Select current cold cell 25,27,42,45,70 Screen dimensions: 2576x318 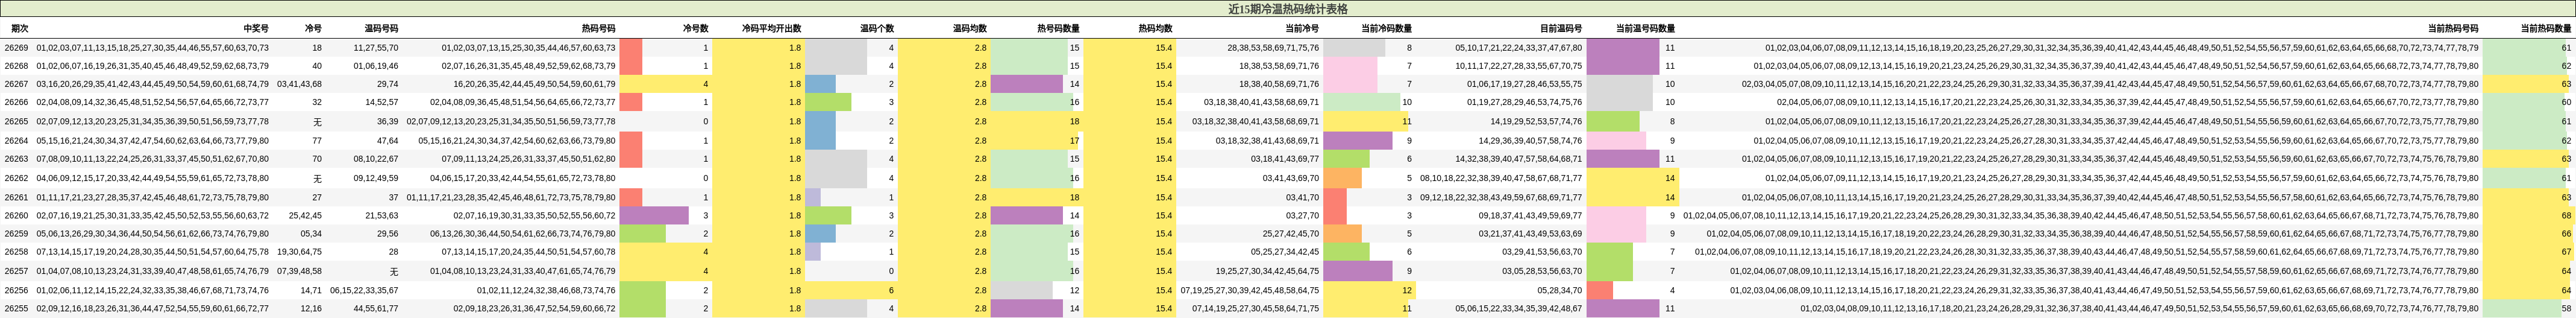tap(1290, 234)
